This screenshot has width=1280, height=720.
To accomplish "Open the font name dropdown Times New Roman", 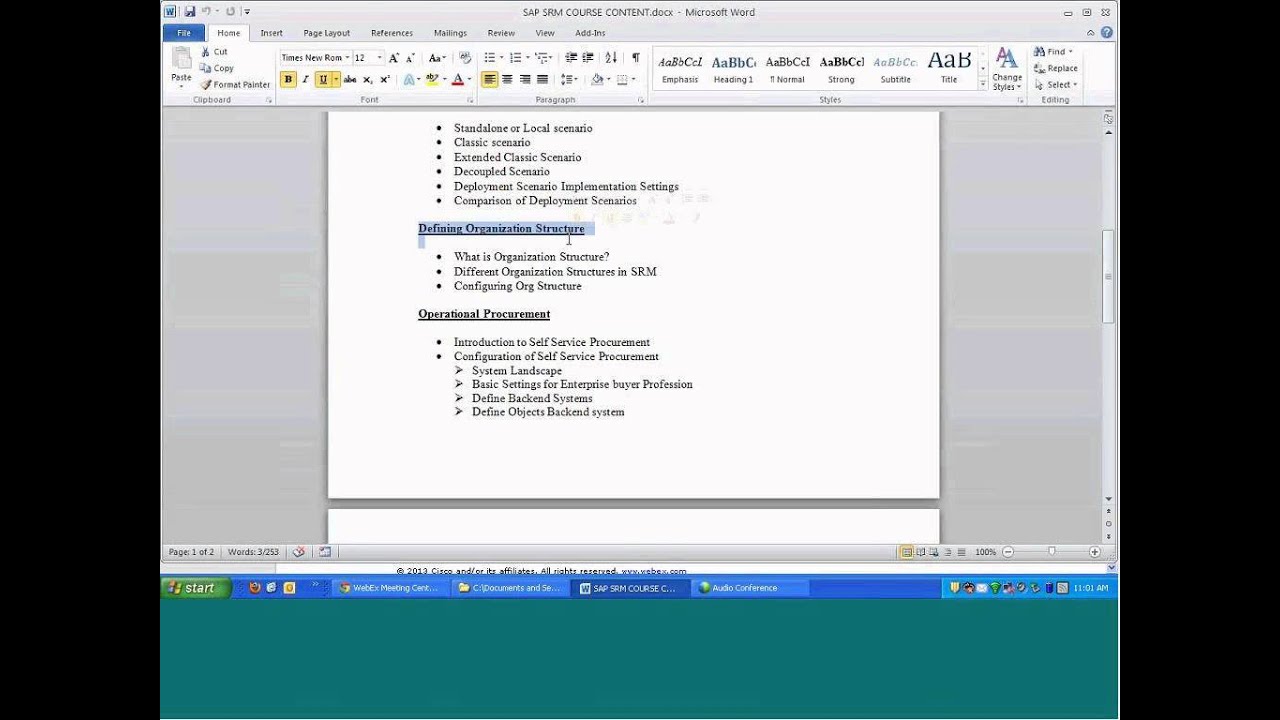I will tap(347, 58).
